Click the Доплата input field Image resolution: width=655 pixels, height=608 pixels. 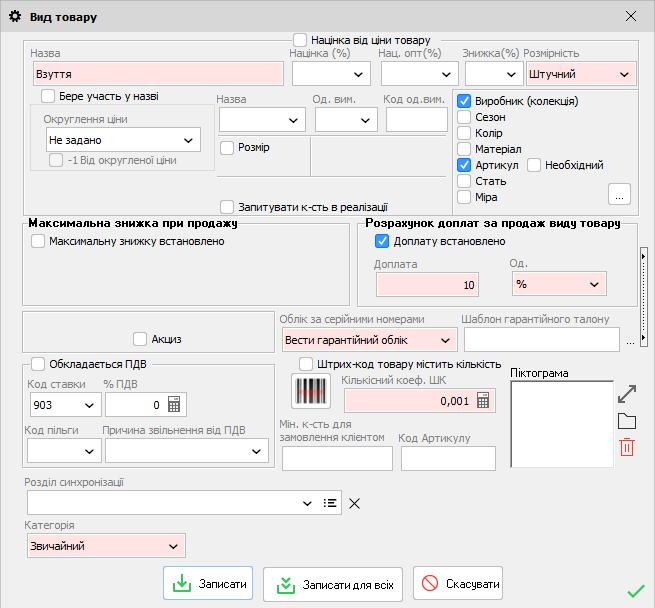(x=427, y=285)
